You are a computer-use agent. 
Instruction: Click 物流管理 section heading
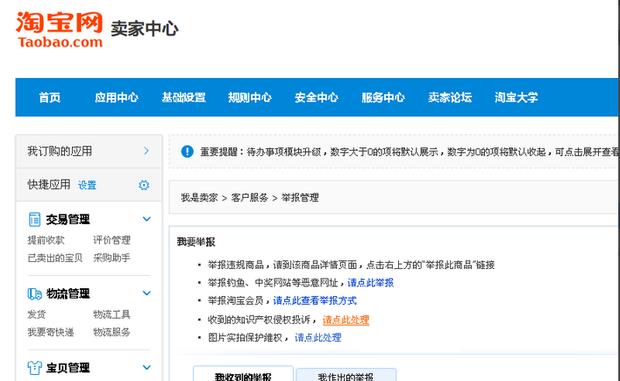point(68,294)
